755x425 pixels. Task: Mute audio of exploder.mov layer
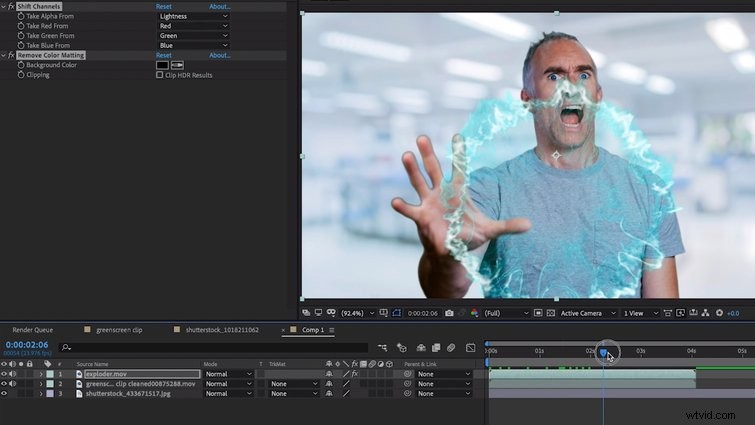(x=13, y=374)
